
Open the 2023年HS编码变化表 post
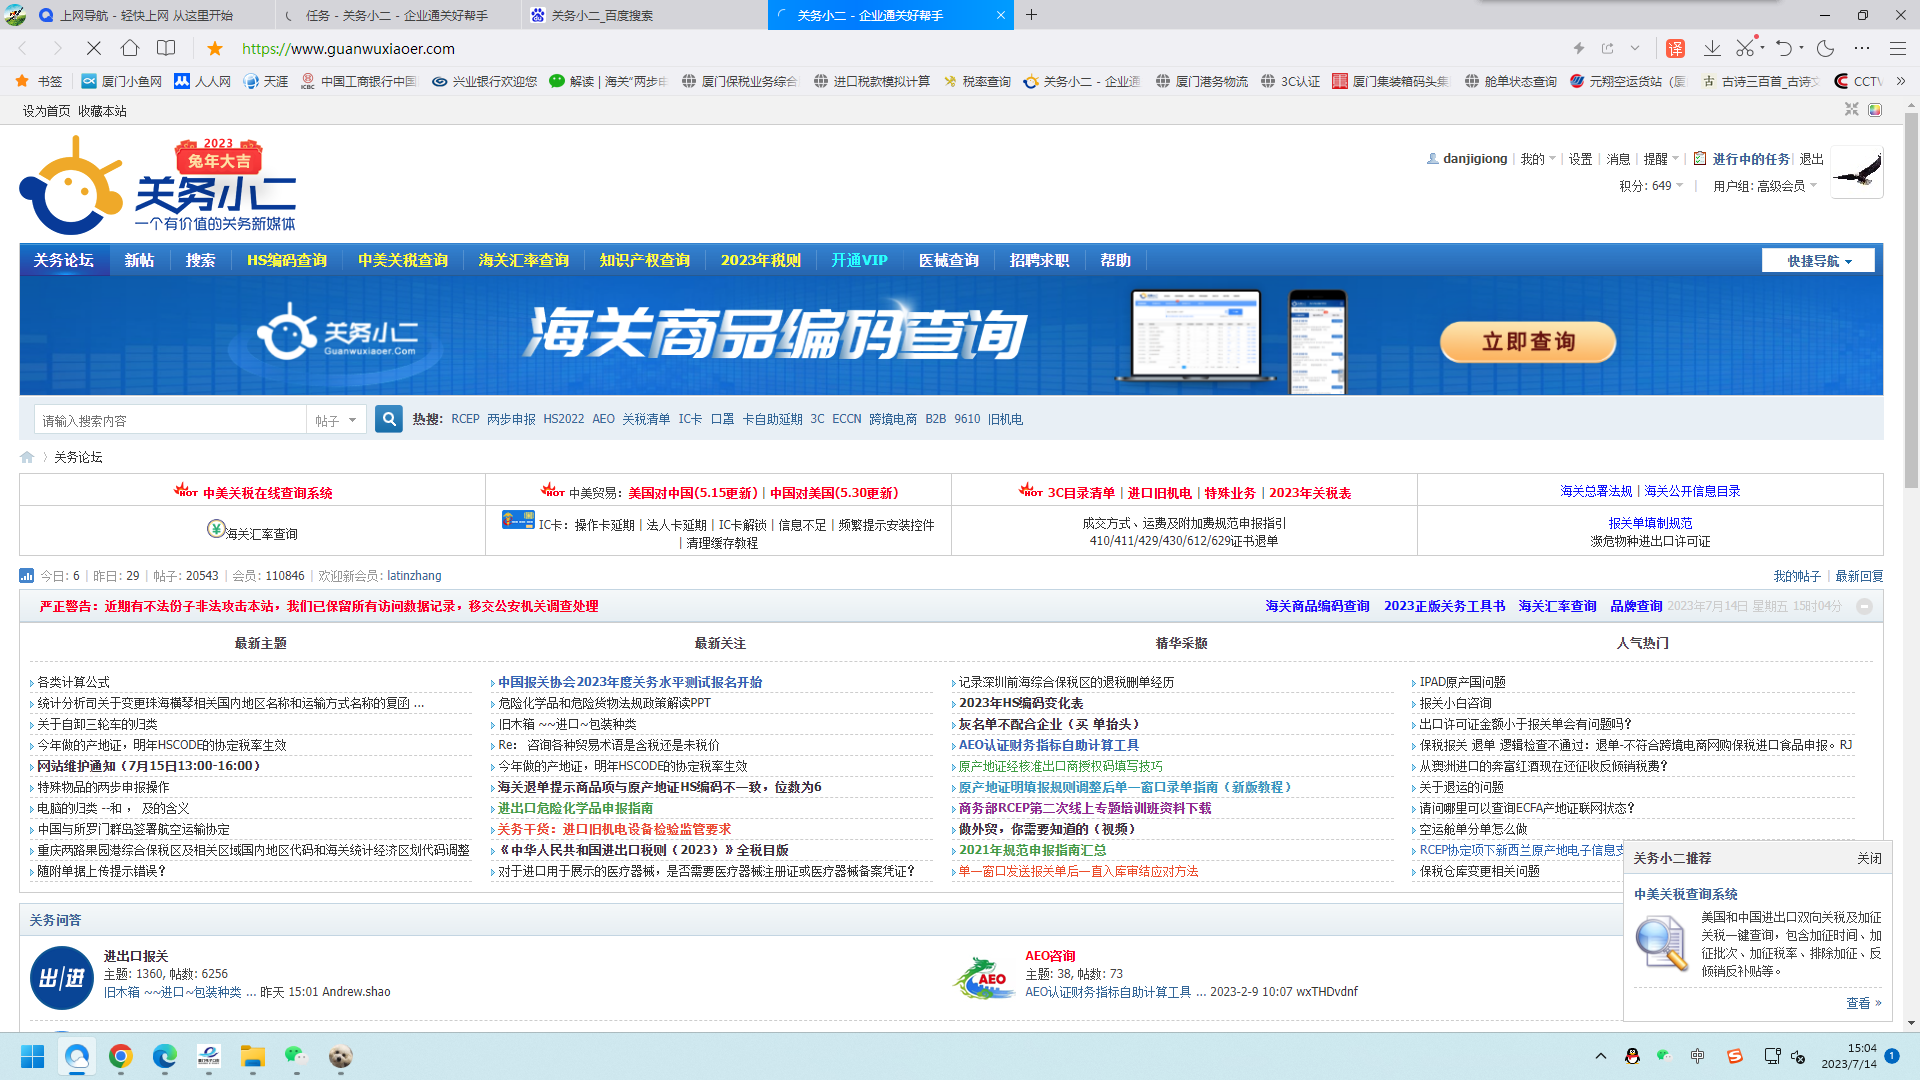coord(1021,703)
